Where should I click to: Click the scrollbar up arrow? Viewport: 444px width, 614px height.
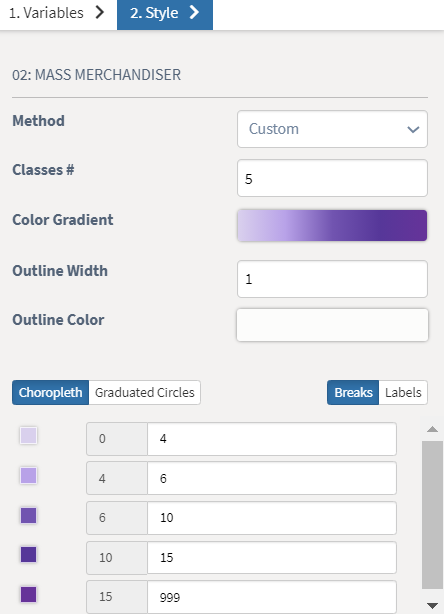click(432, 430)
